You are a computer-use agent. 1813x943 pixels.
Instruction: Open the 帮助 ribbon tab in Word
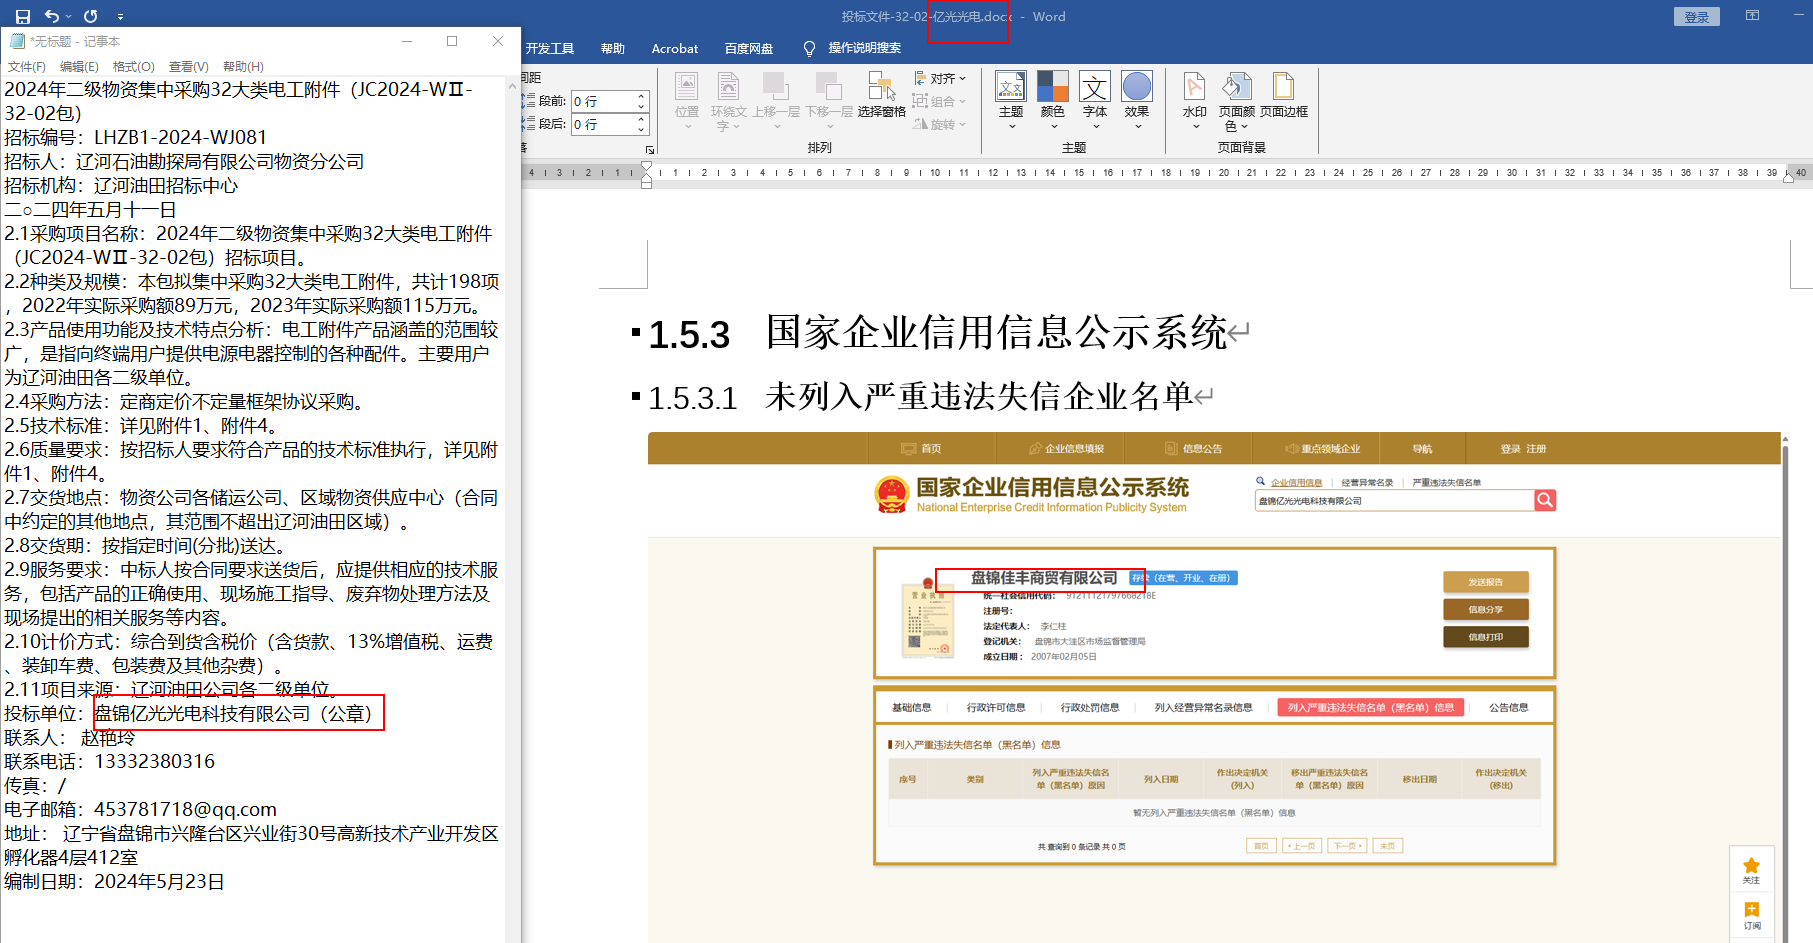coord(613,48)
